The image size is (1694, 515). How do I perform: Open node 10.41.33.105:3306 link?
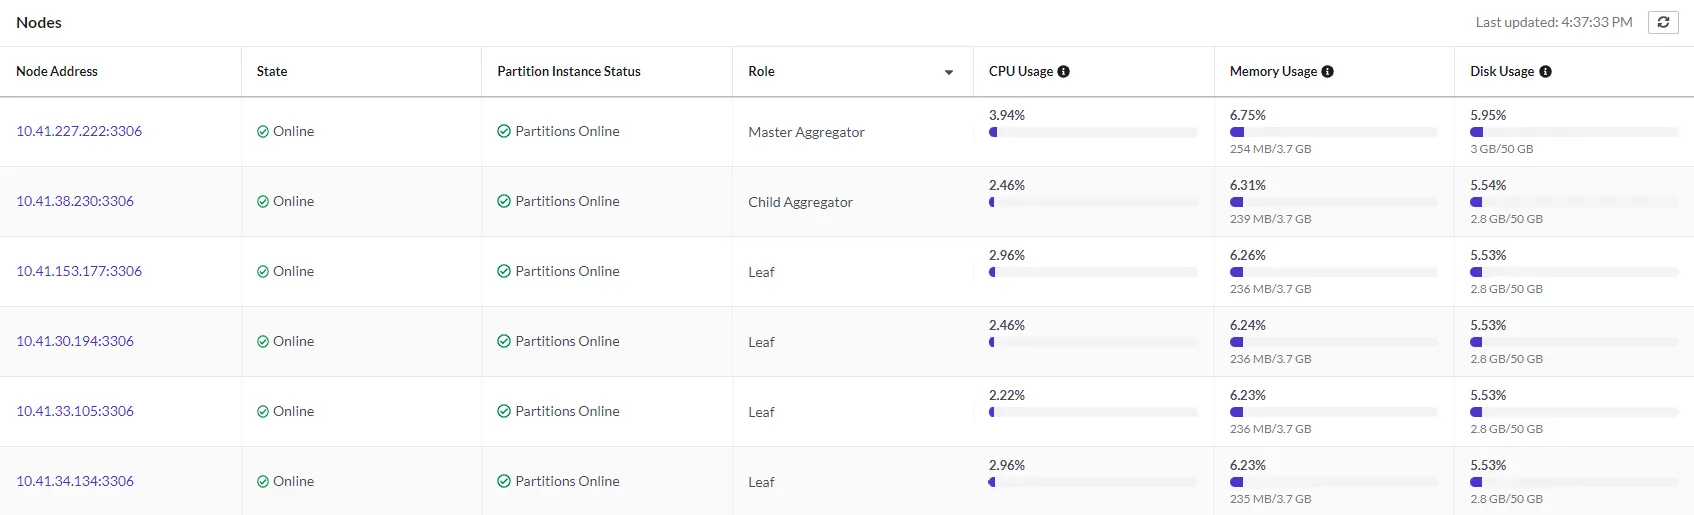pyautogui.click(x=75, y=412)
